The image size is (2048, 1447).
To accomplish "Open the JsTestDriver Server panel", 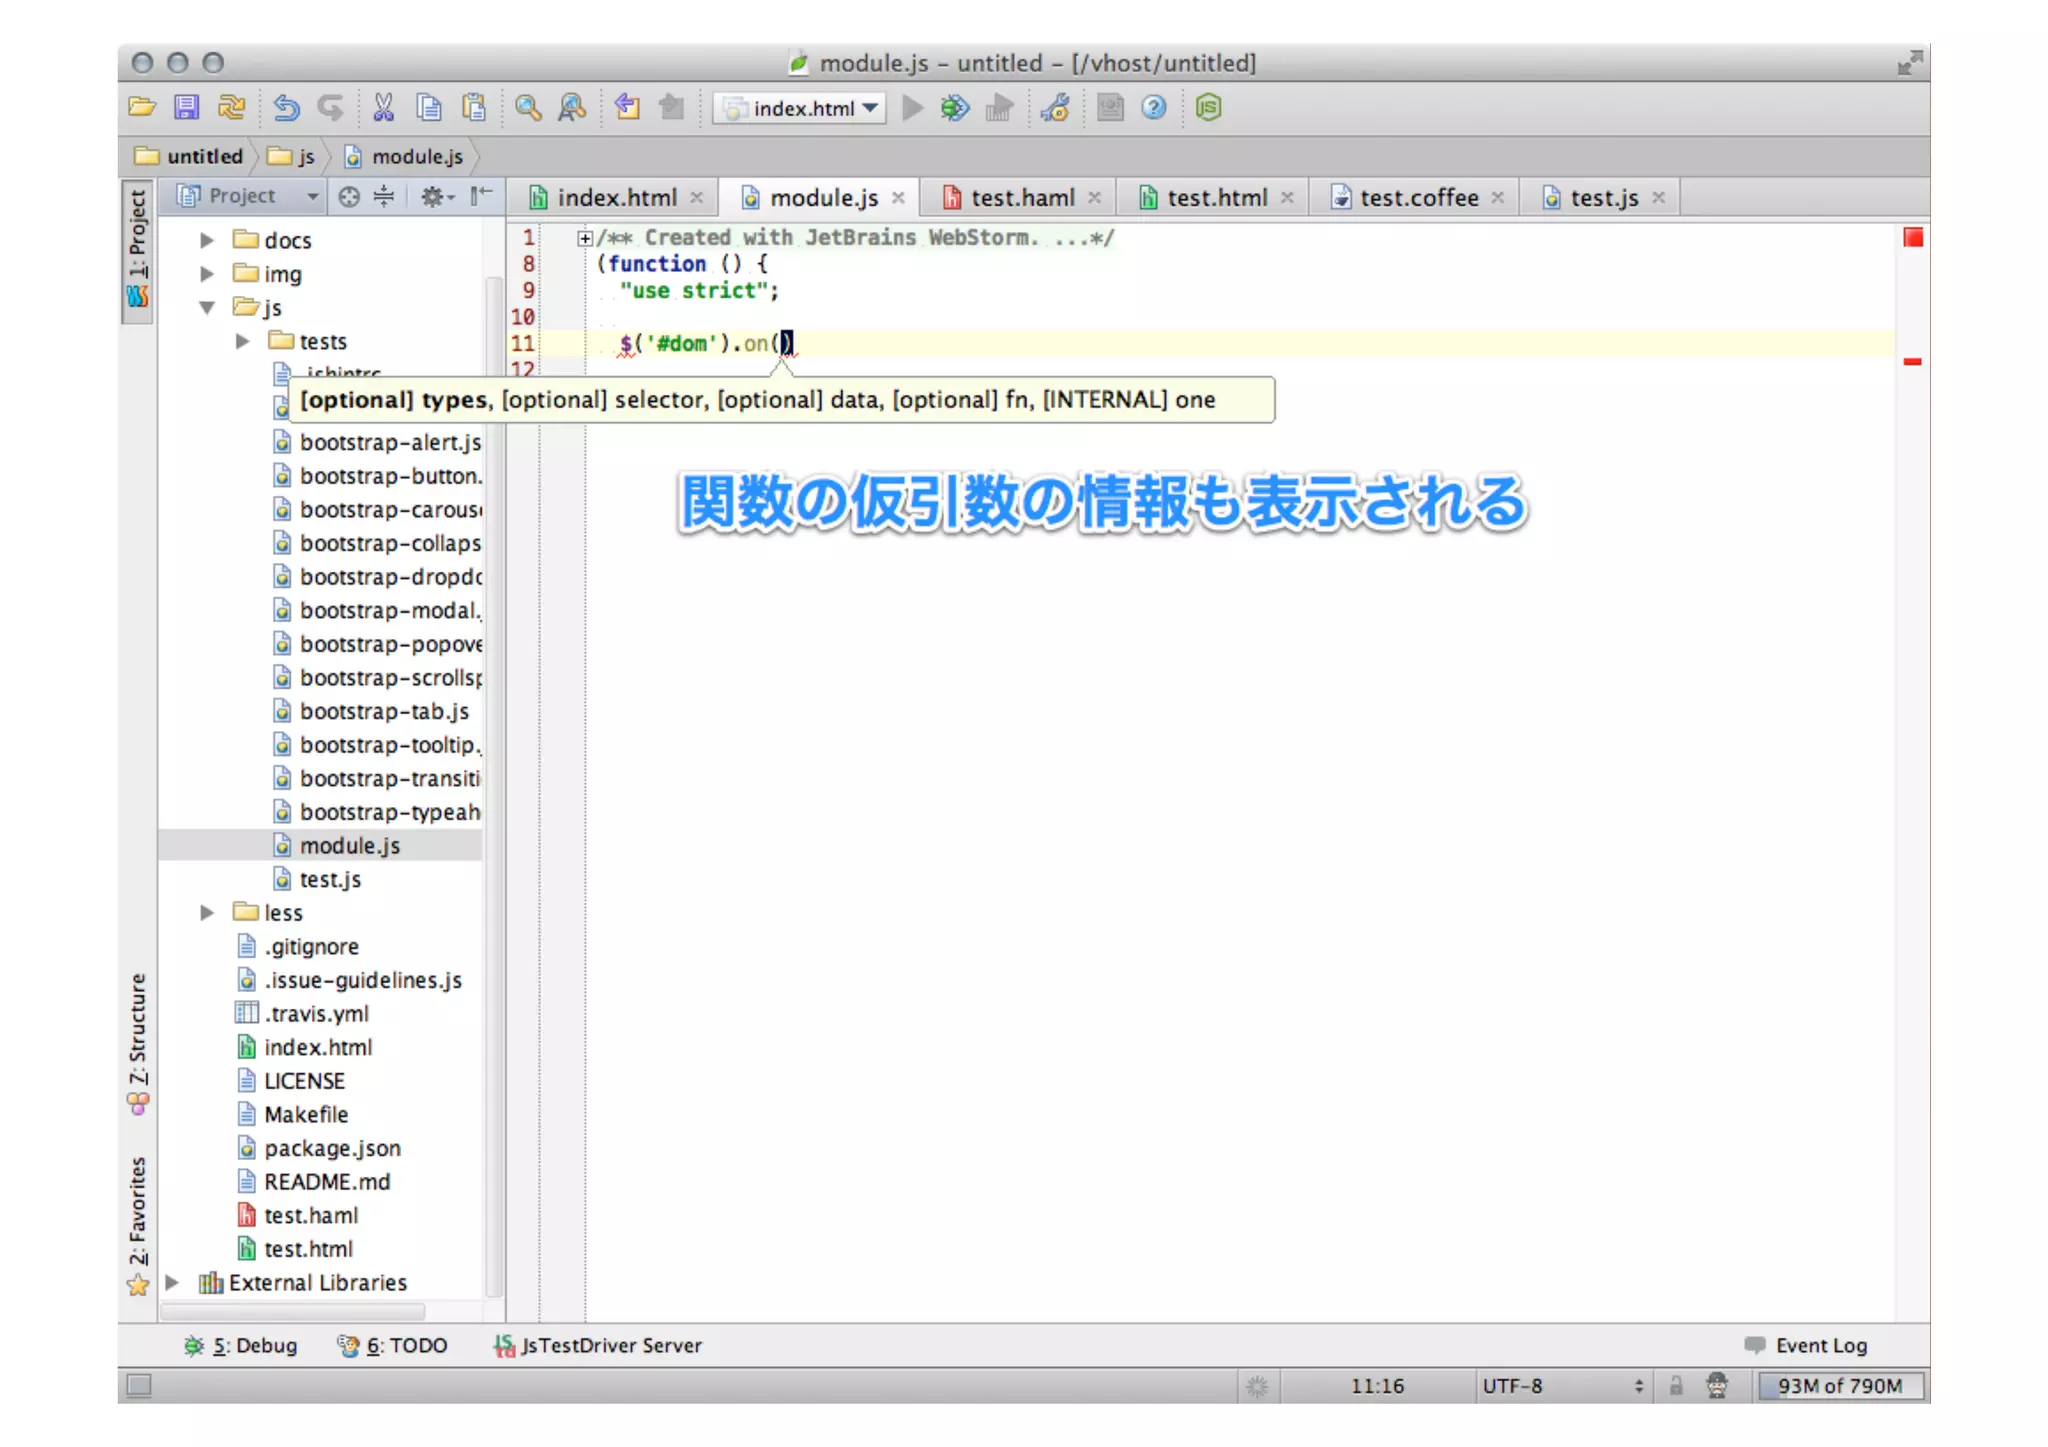I will (x=599, y=1345).
